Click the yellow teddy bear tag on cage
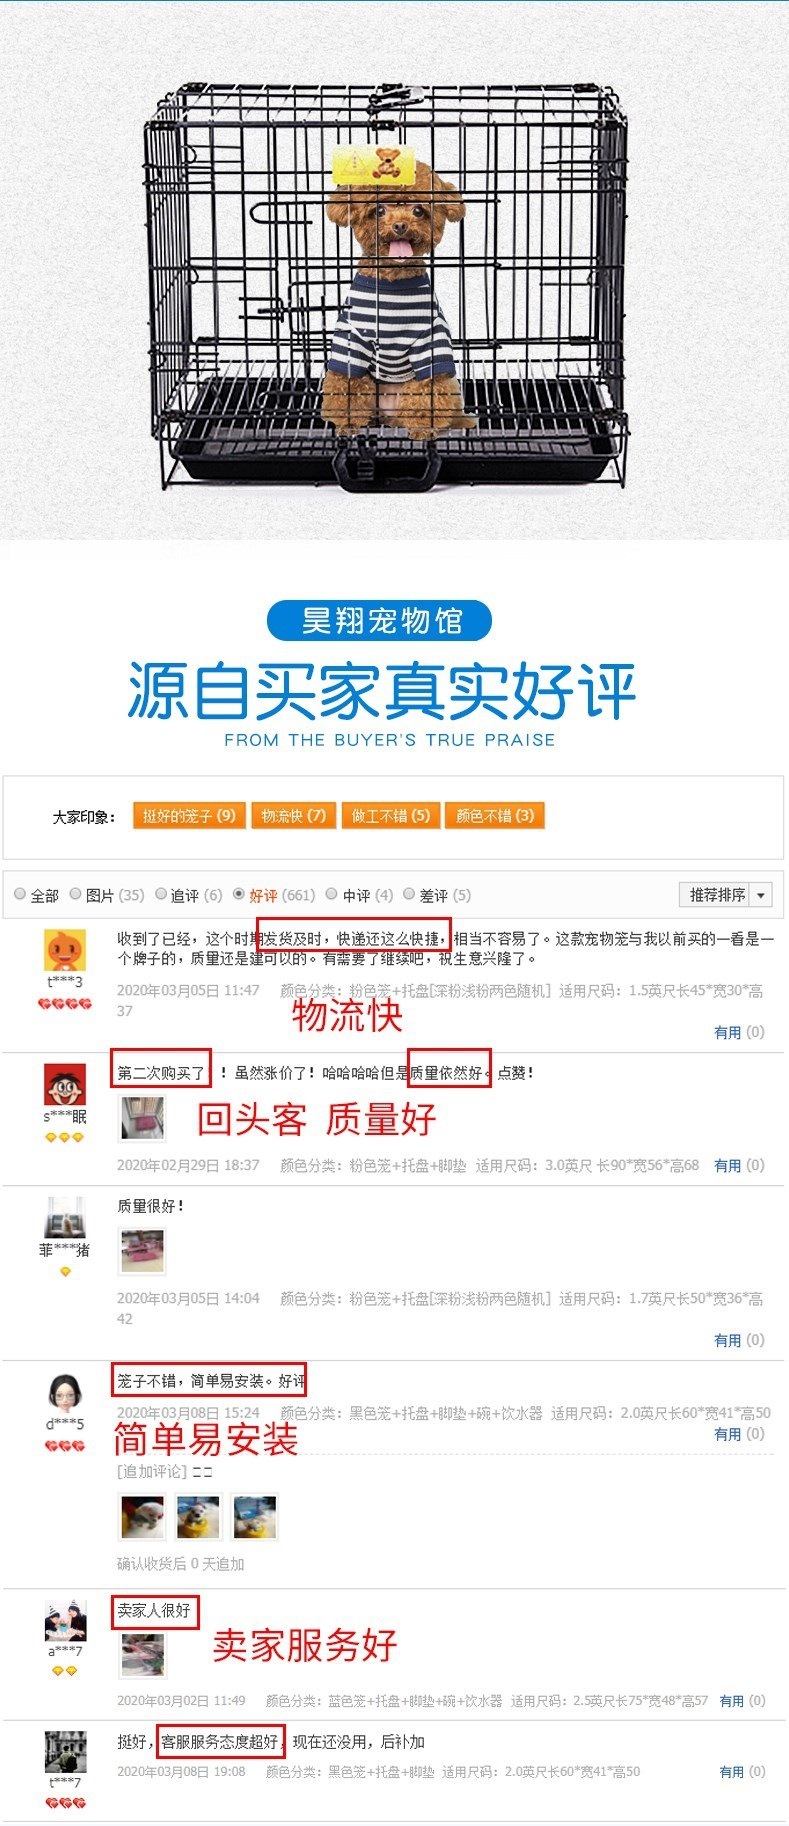The image size is (789, 1826). [x=373, y=164]
